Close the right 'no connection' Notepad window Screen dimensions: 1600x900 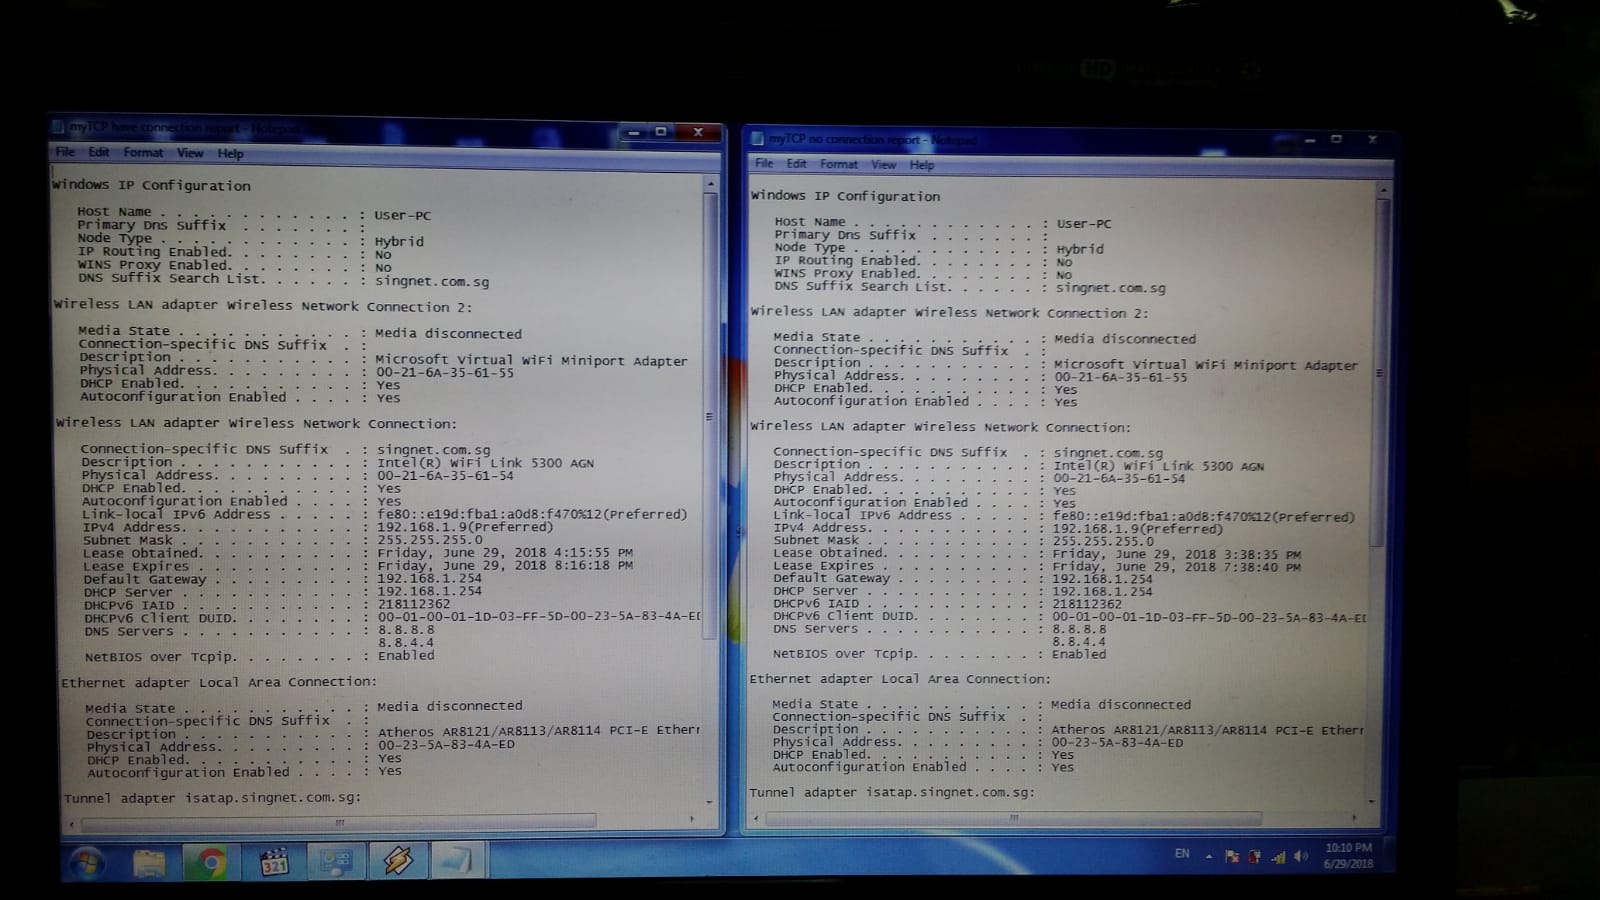(x=1372, y=139)
